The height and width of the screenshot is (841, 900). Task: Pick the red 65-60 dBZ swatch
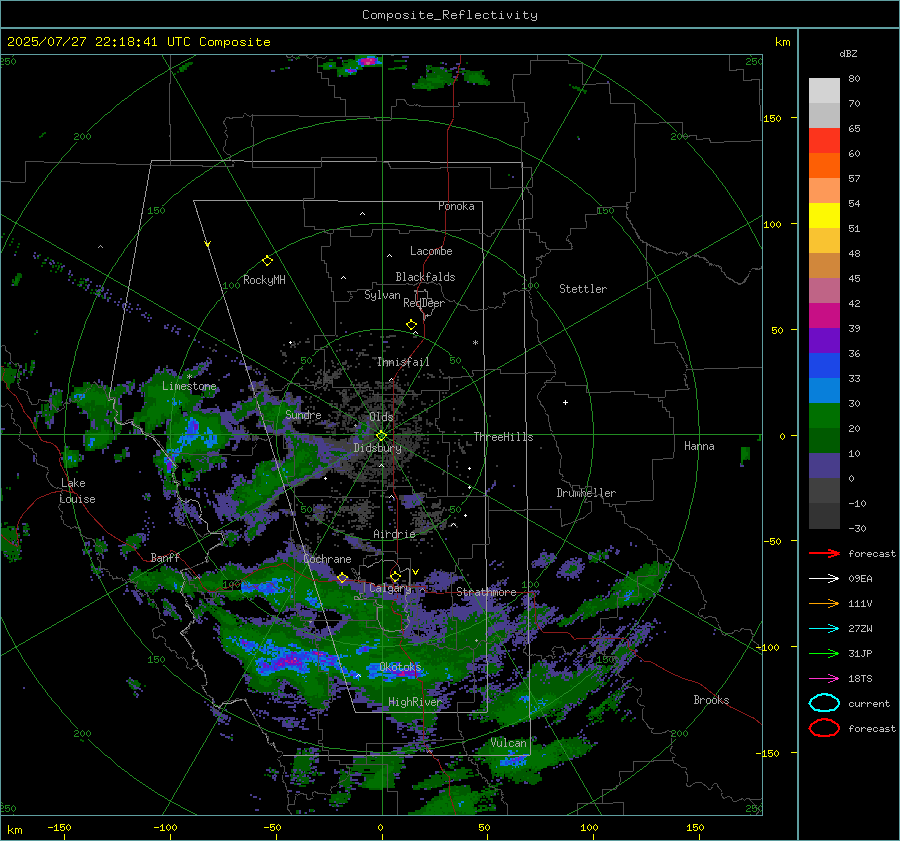[x=824, y=141]
